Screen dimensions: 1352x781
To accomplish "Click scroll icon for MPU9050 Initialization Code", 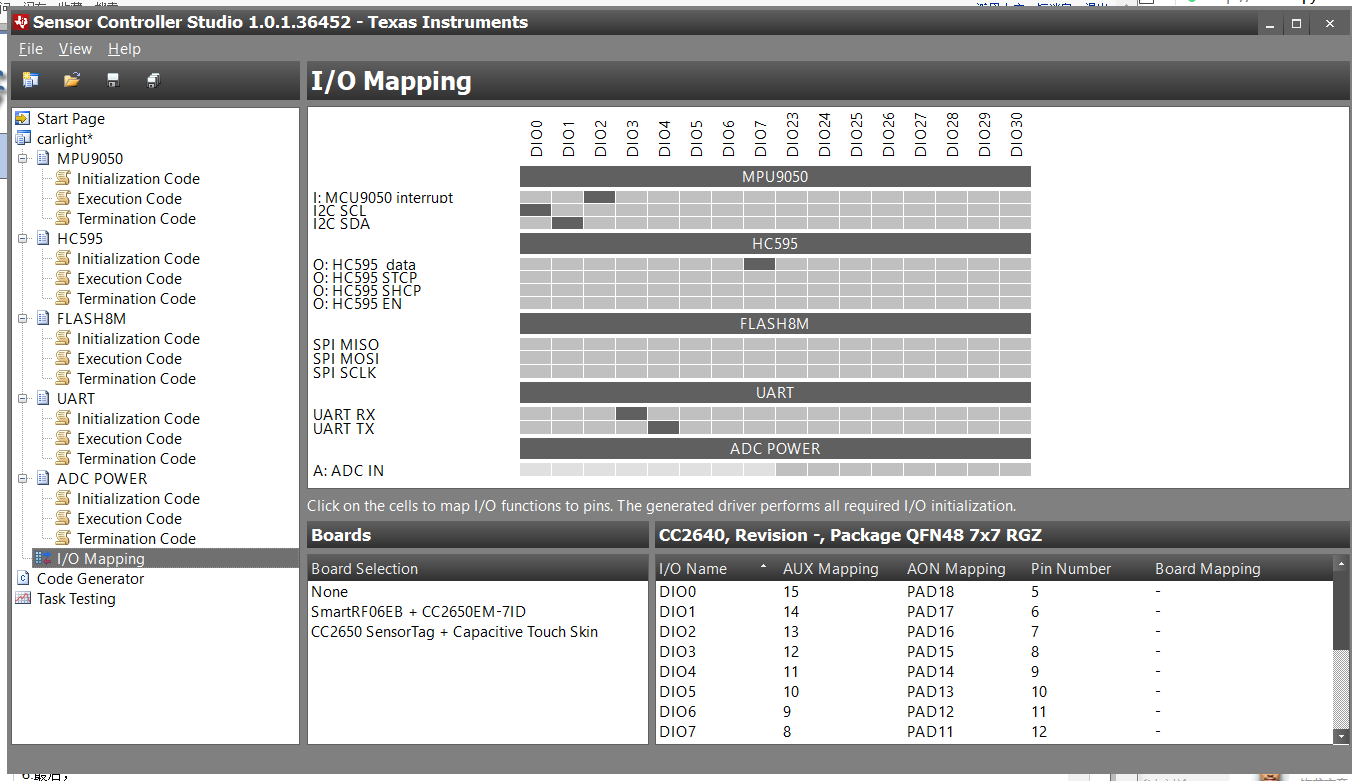I will coord(63,178).
